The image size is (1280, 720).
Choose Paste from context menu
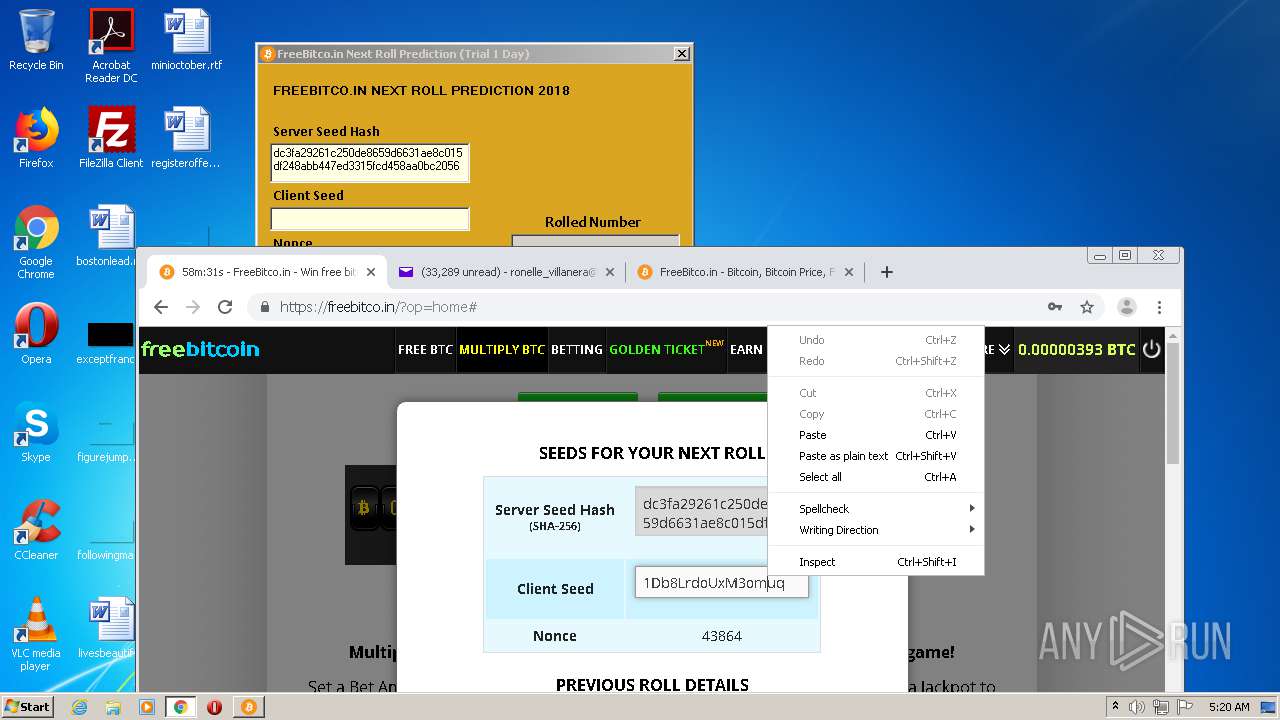(876, 435)
